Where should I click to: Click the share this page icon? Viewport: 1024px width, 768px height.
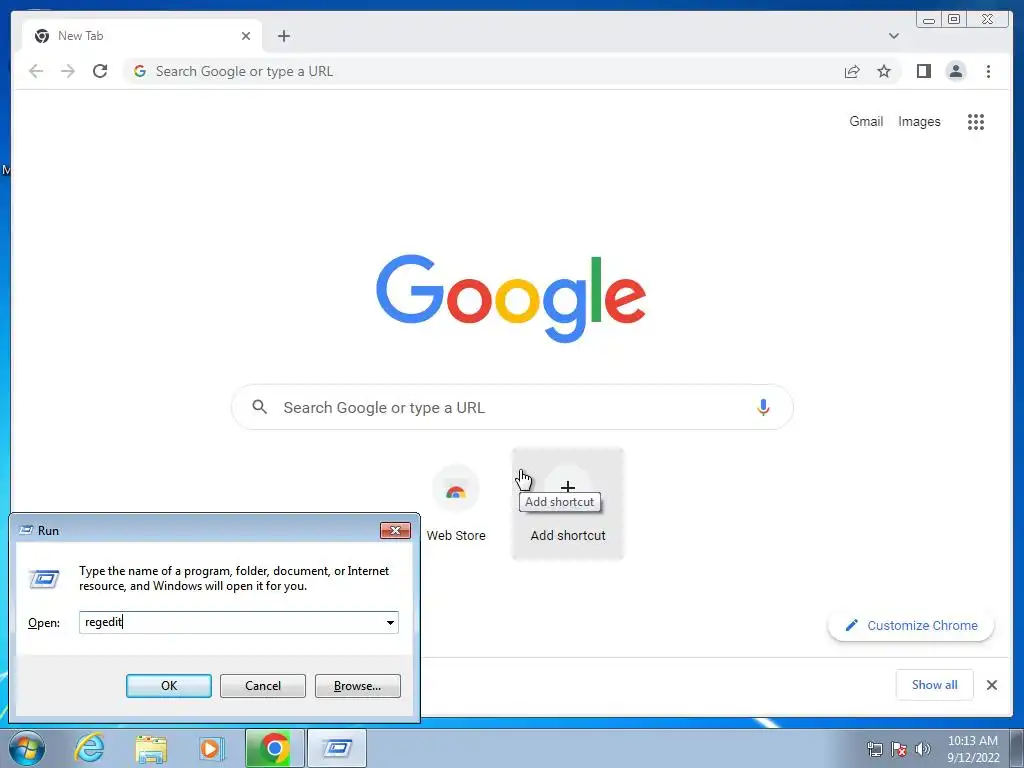852,71
